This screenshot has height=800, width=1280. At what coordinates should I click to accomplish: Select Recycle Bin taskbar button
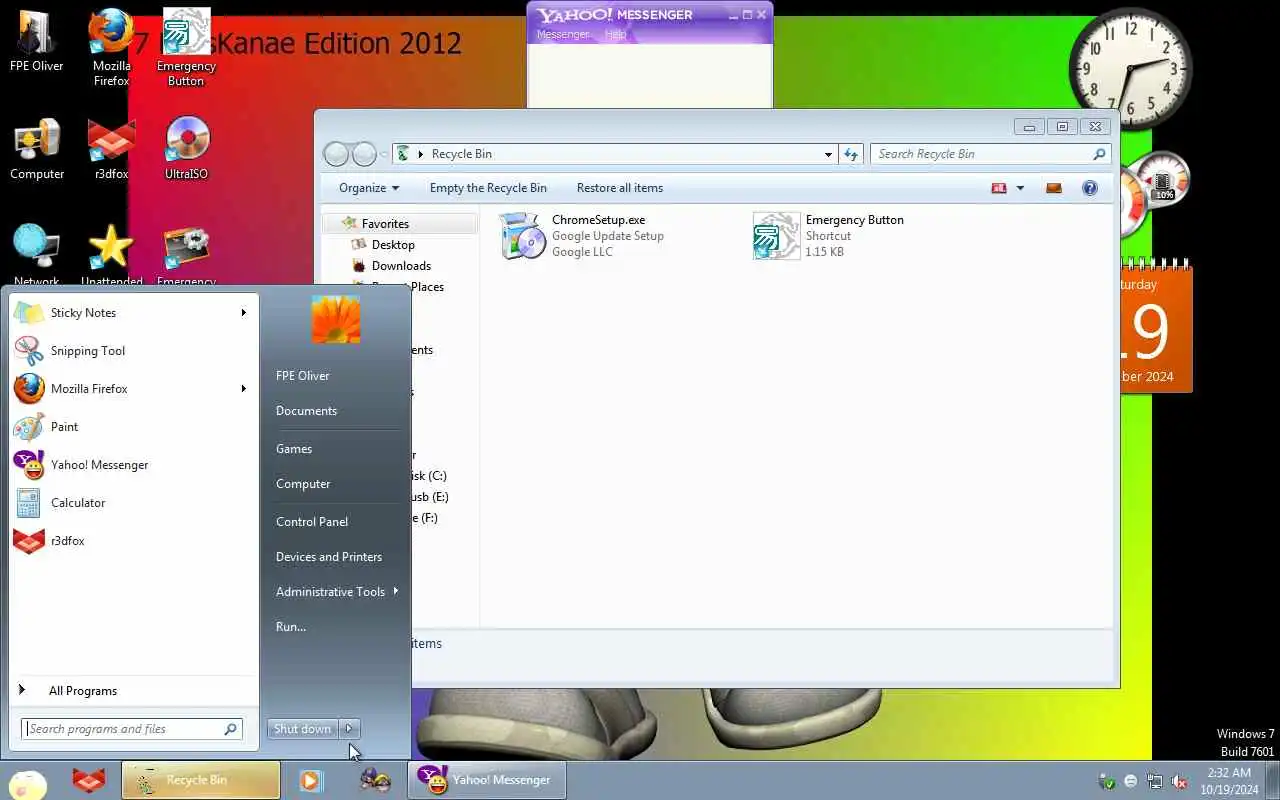[x=201, y=780]
